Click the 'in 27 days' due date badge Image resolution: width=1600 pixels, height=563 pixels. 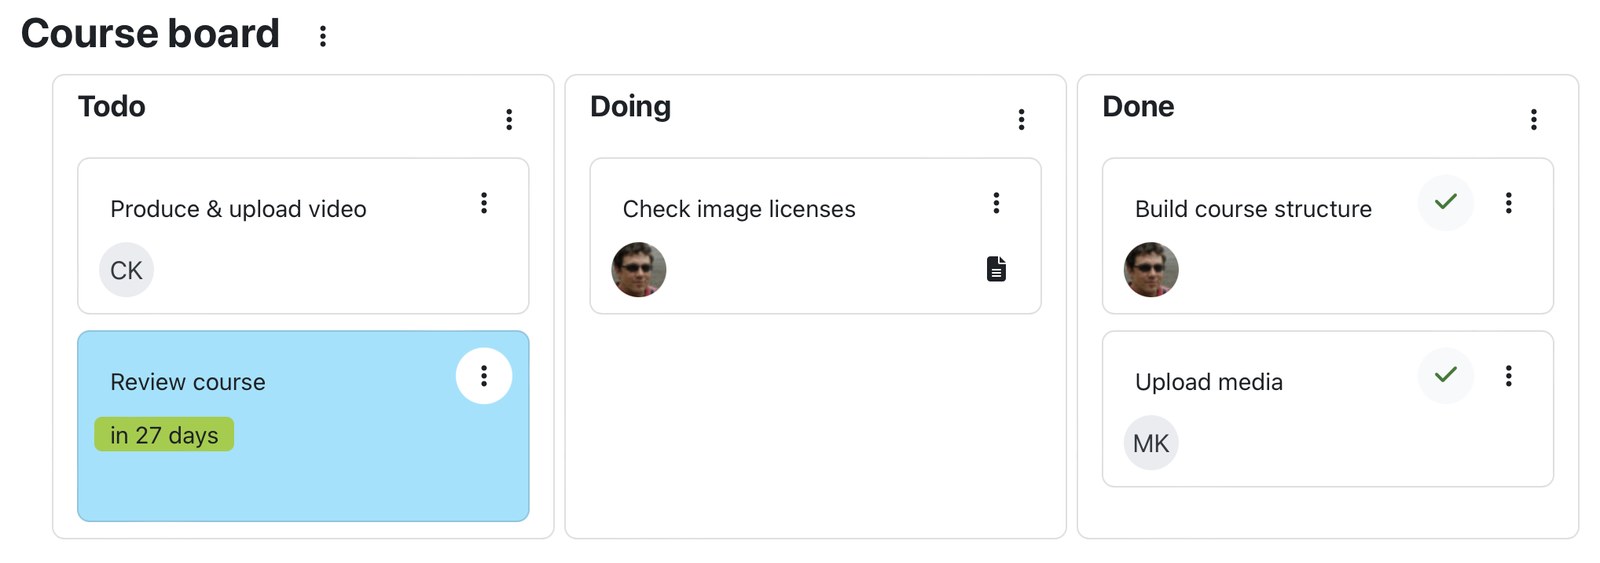[164, 435]
